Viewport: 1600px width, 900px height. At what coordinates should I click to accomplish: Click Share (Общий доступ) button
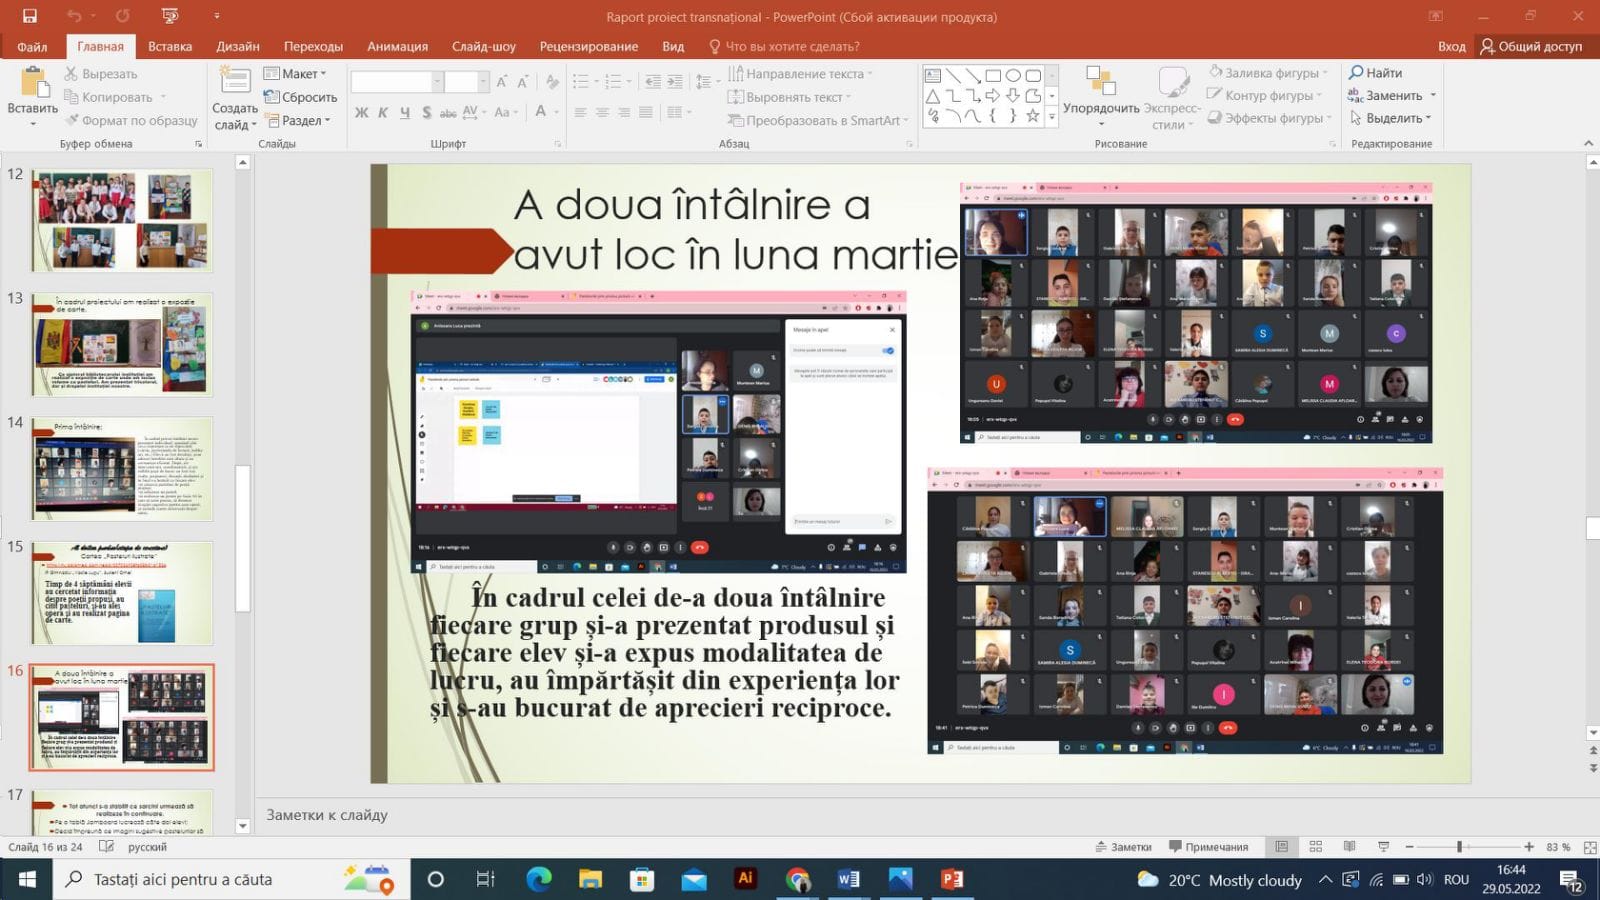[x=1531, y=46]
